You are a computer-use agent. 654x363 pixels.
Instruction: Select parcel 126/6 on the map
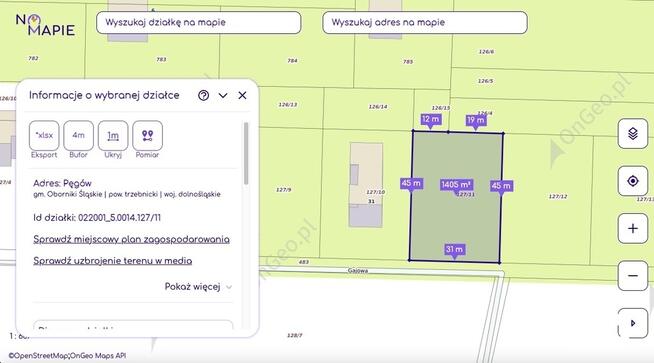point(486,52)
